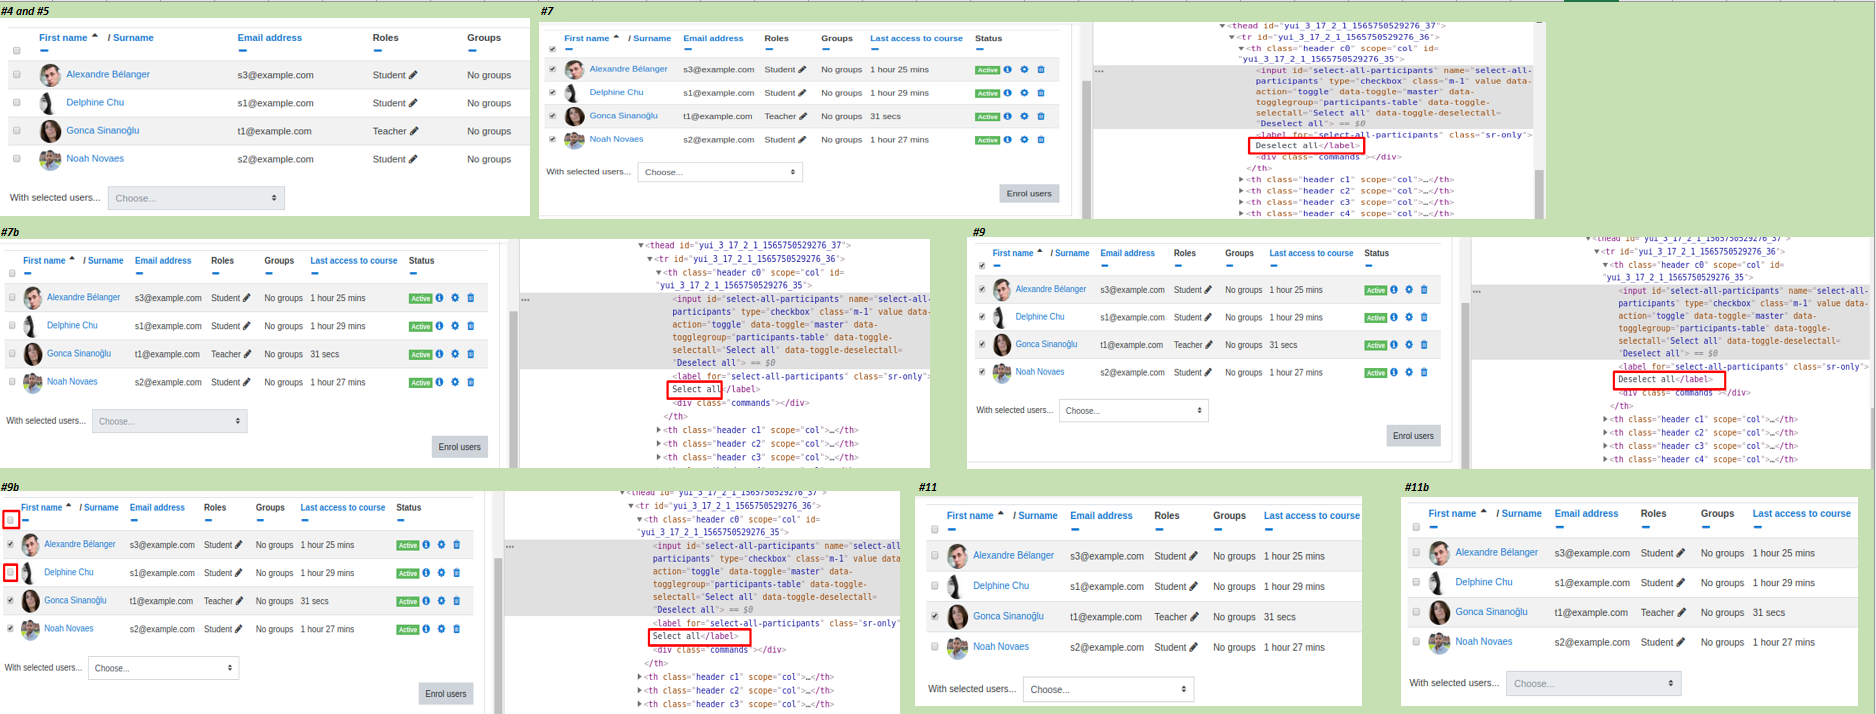Click 'Enrol users' button in panel #9

1413,436
